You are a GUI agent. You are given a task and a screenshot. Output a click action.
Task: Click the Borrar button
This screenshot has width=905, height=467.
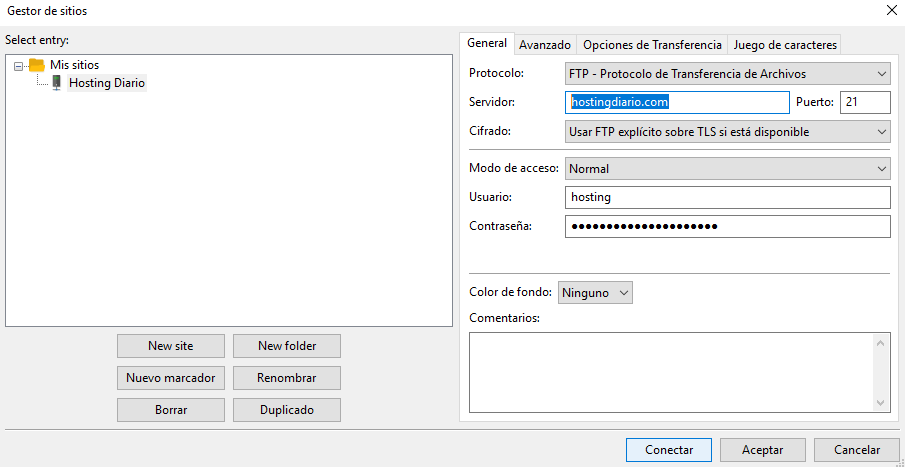pos(171,410)
